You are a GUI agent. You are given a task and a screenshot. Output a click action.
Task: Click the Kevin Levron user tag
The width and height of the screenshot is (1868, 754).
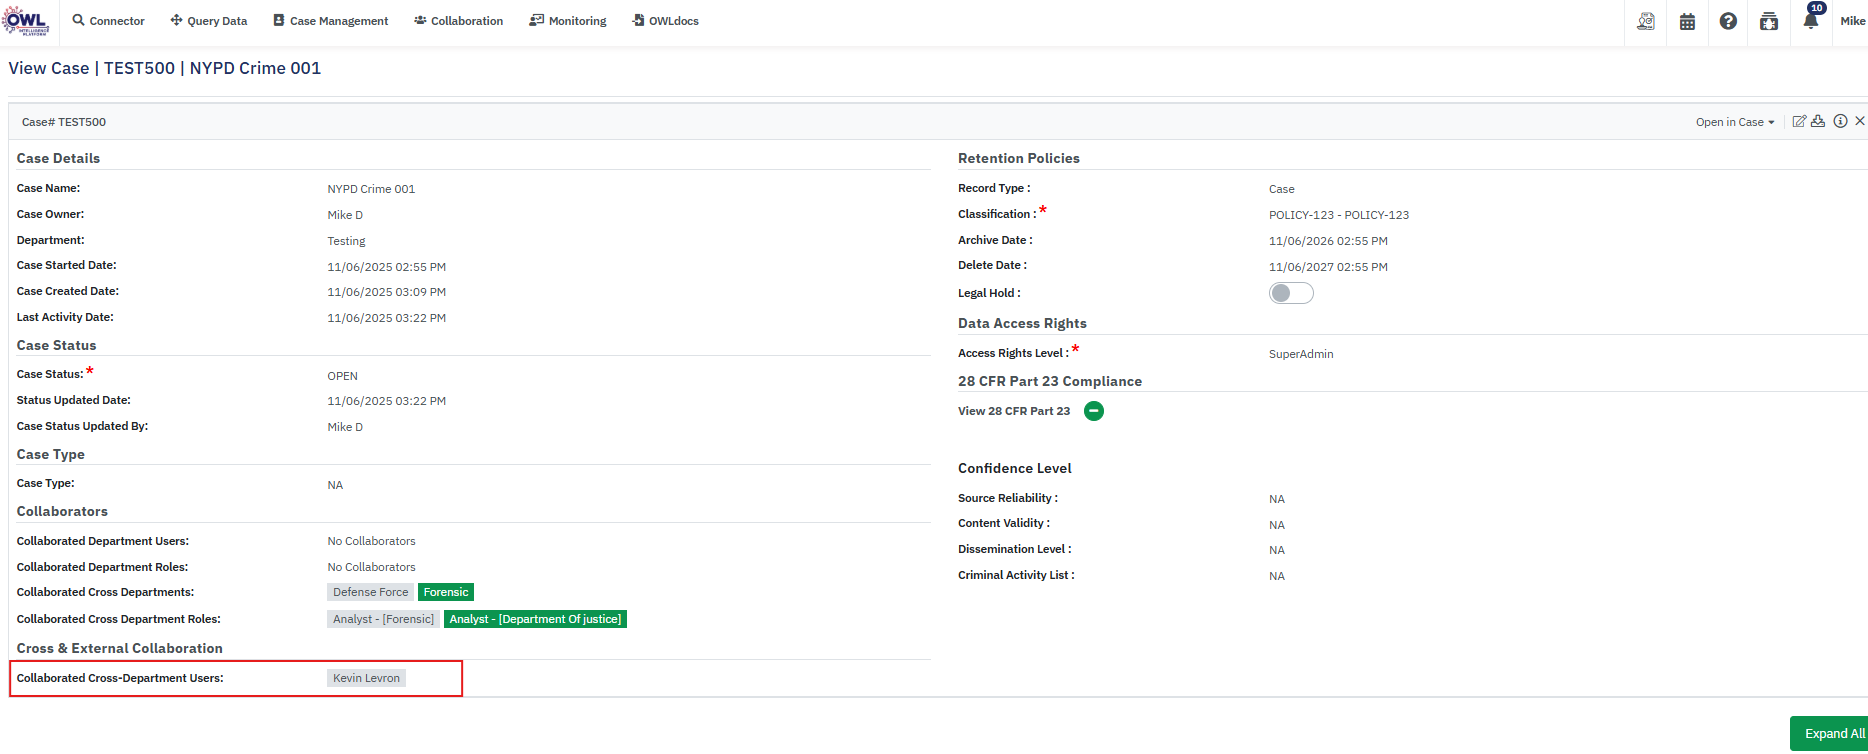pyautogui.click(x=366, y=678)
